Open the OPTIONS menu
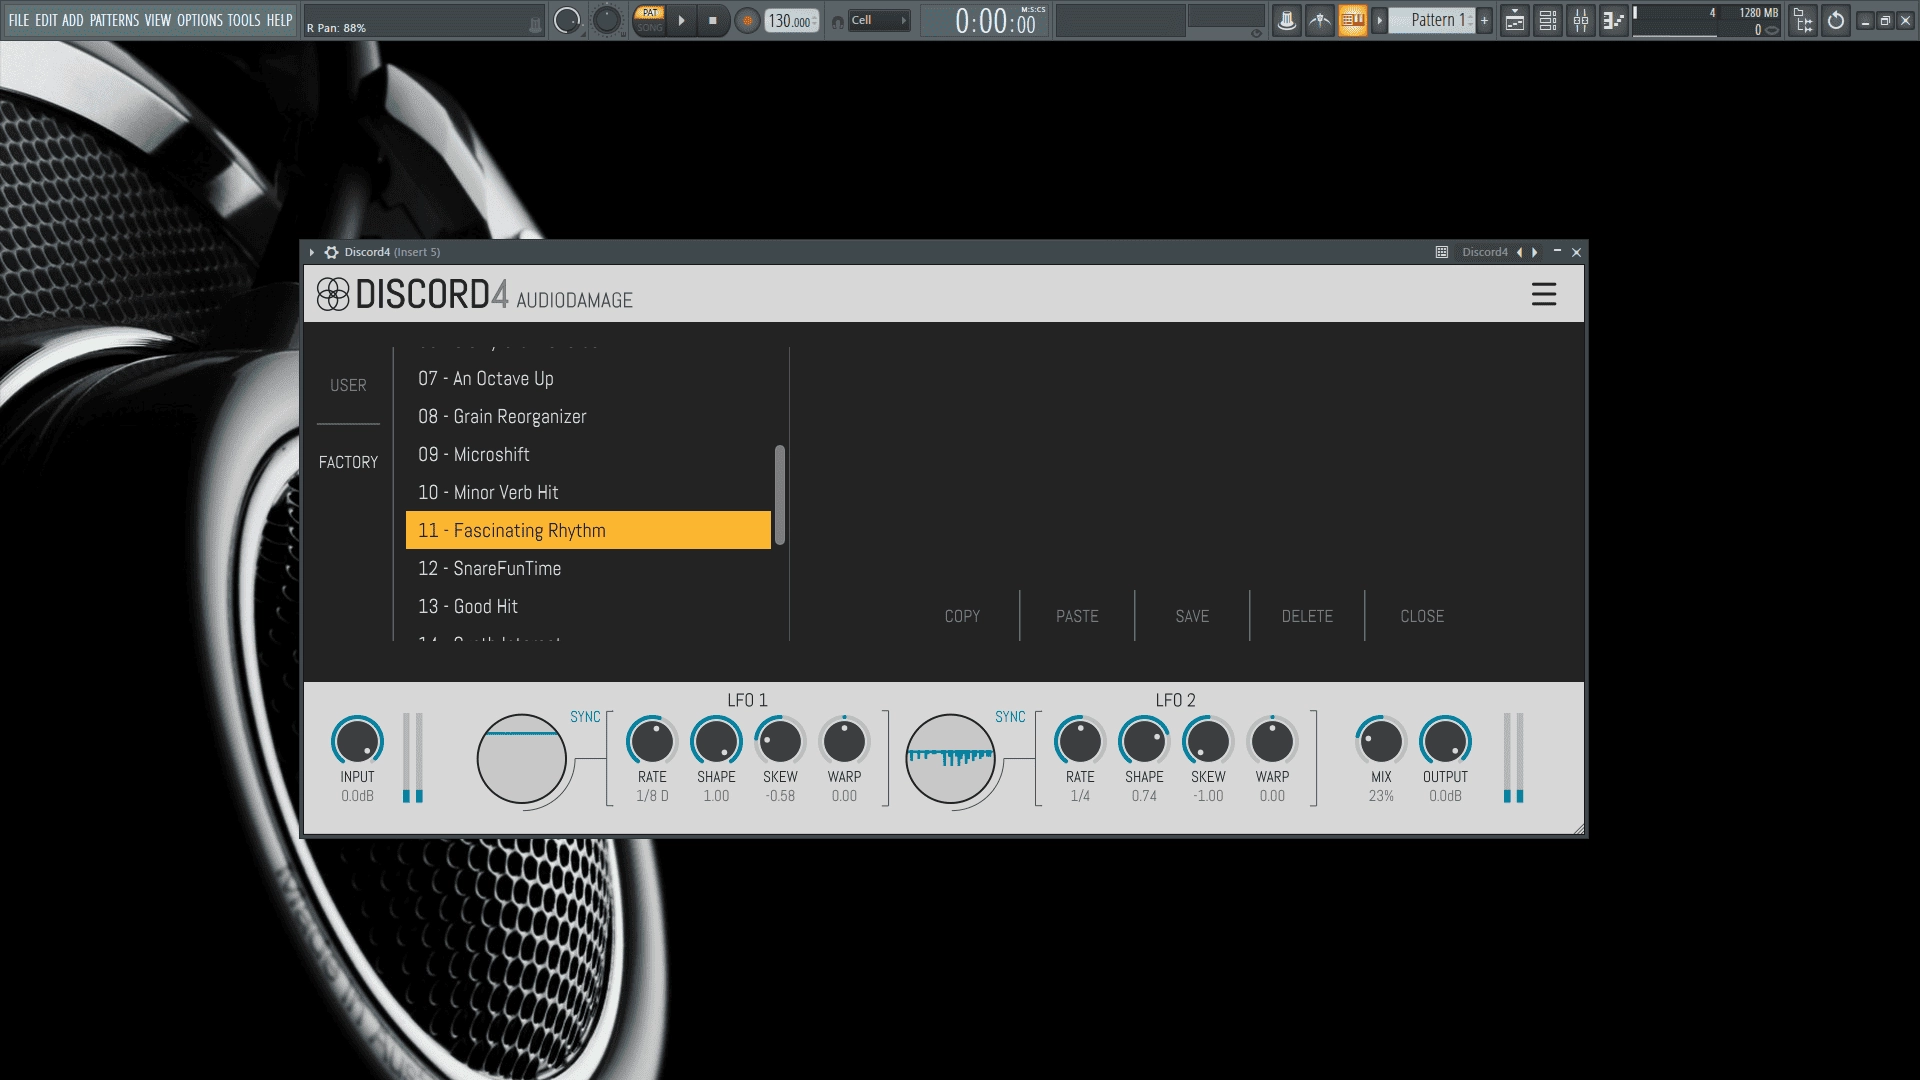Viewport: 1920px width, 1080px height. coord(200,20)
